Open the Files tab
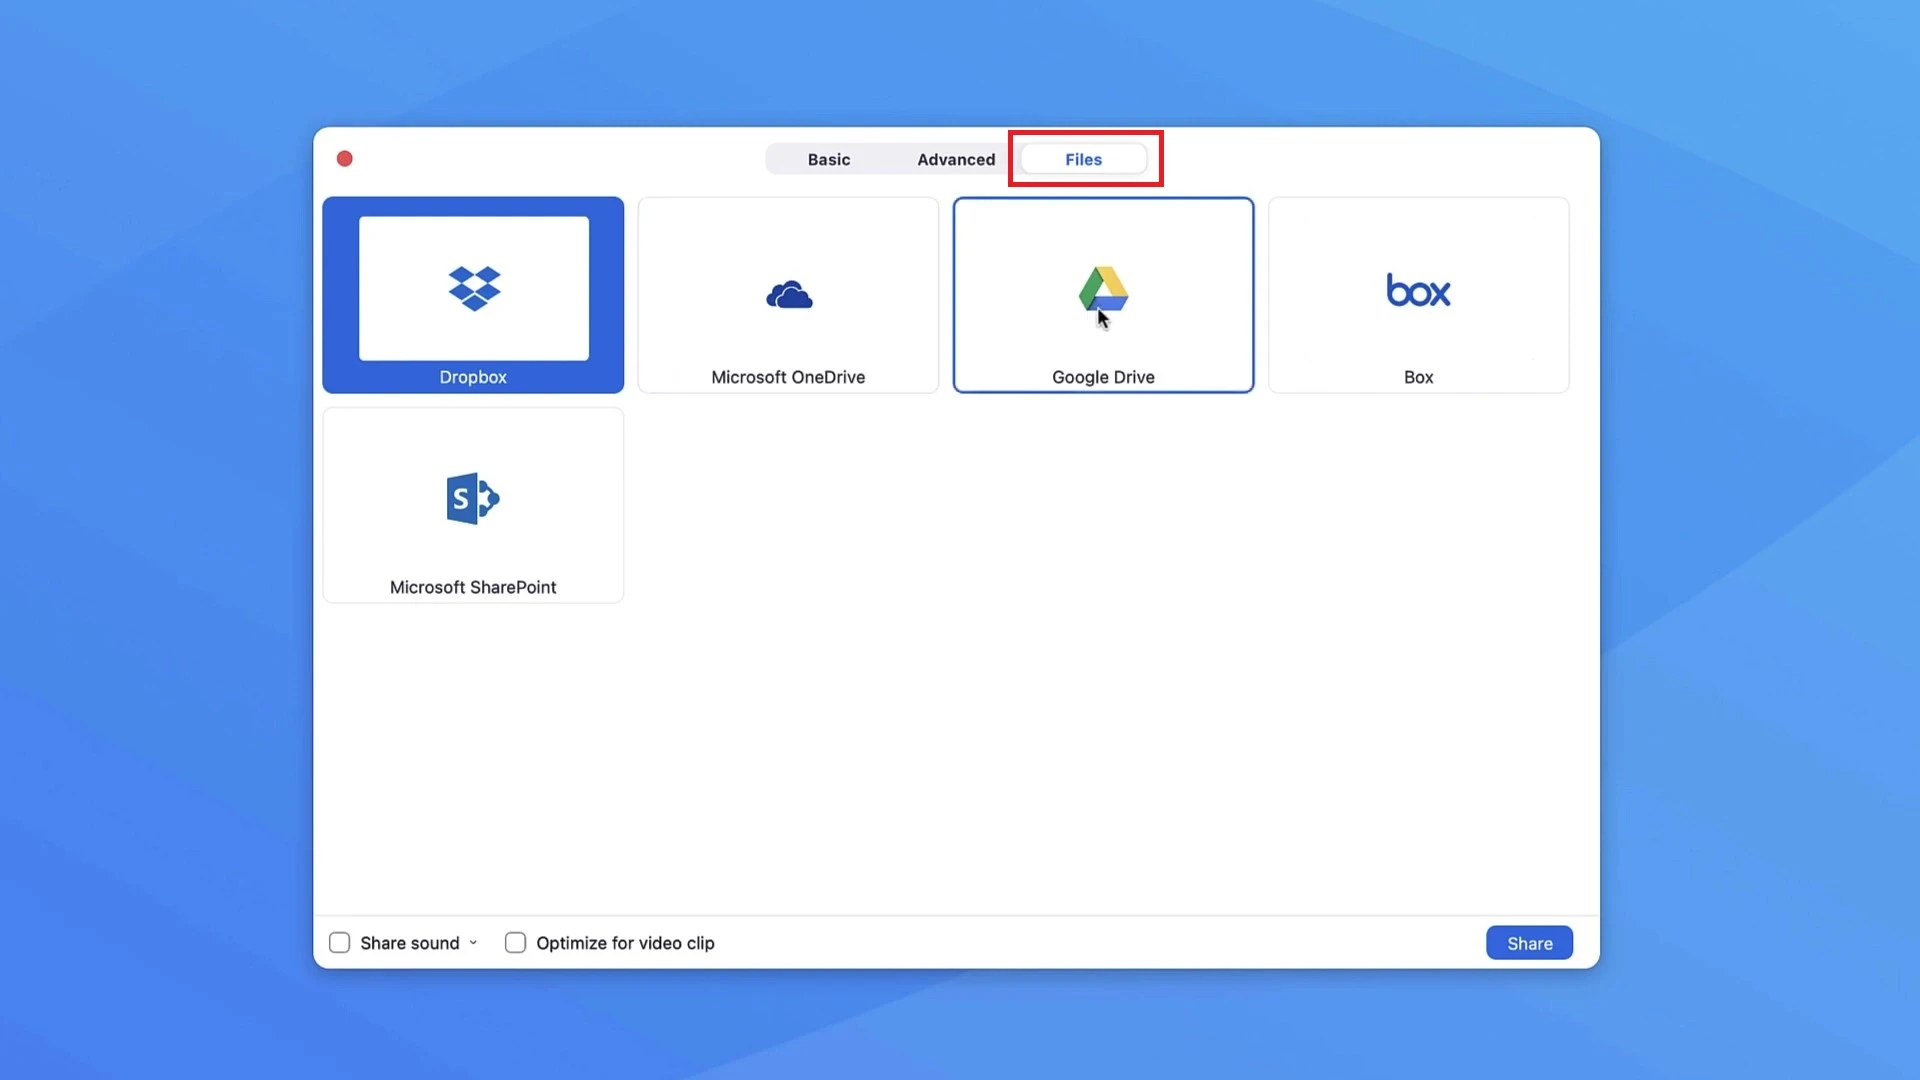Viewport: 1920px width, 1080px height. pyautogui.click(x=1083, y=159)
